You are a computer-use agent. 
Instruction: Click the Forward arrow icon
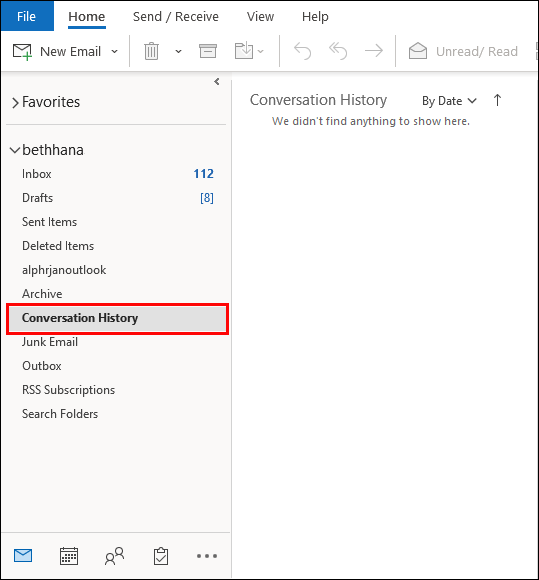pyautogui.click(x=374, y=51)
